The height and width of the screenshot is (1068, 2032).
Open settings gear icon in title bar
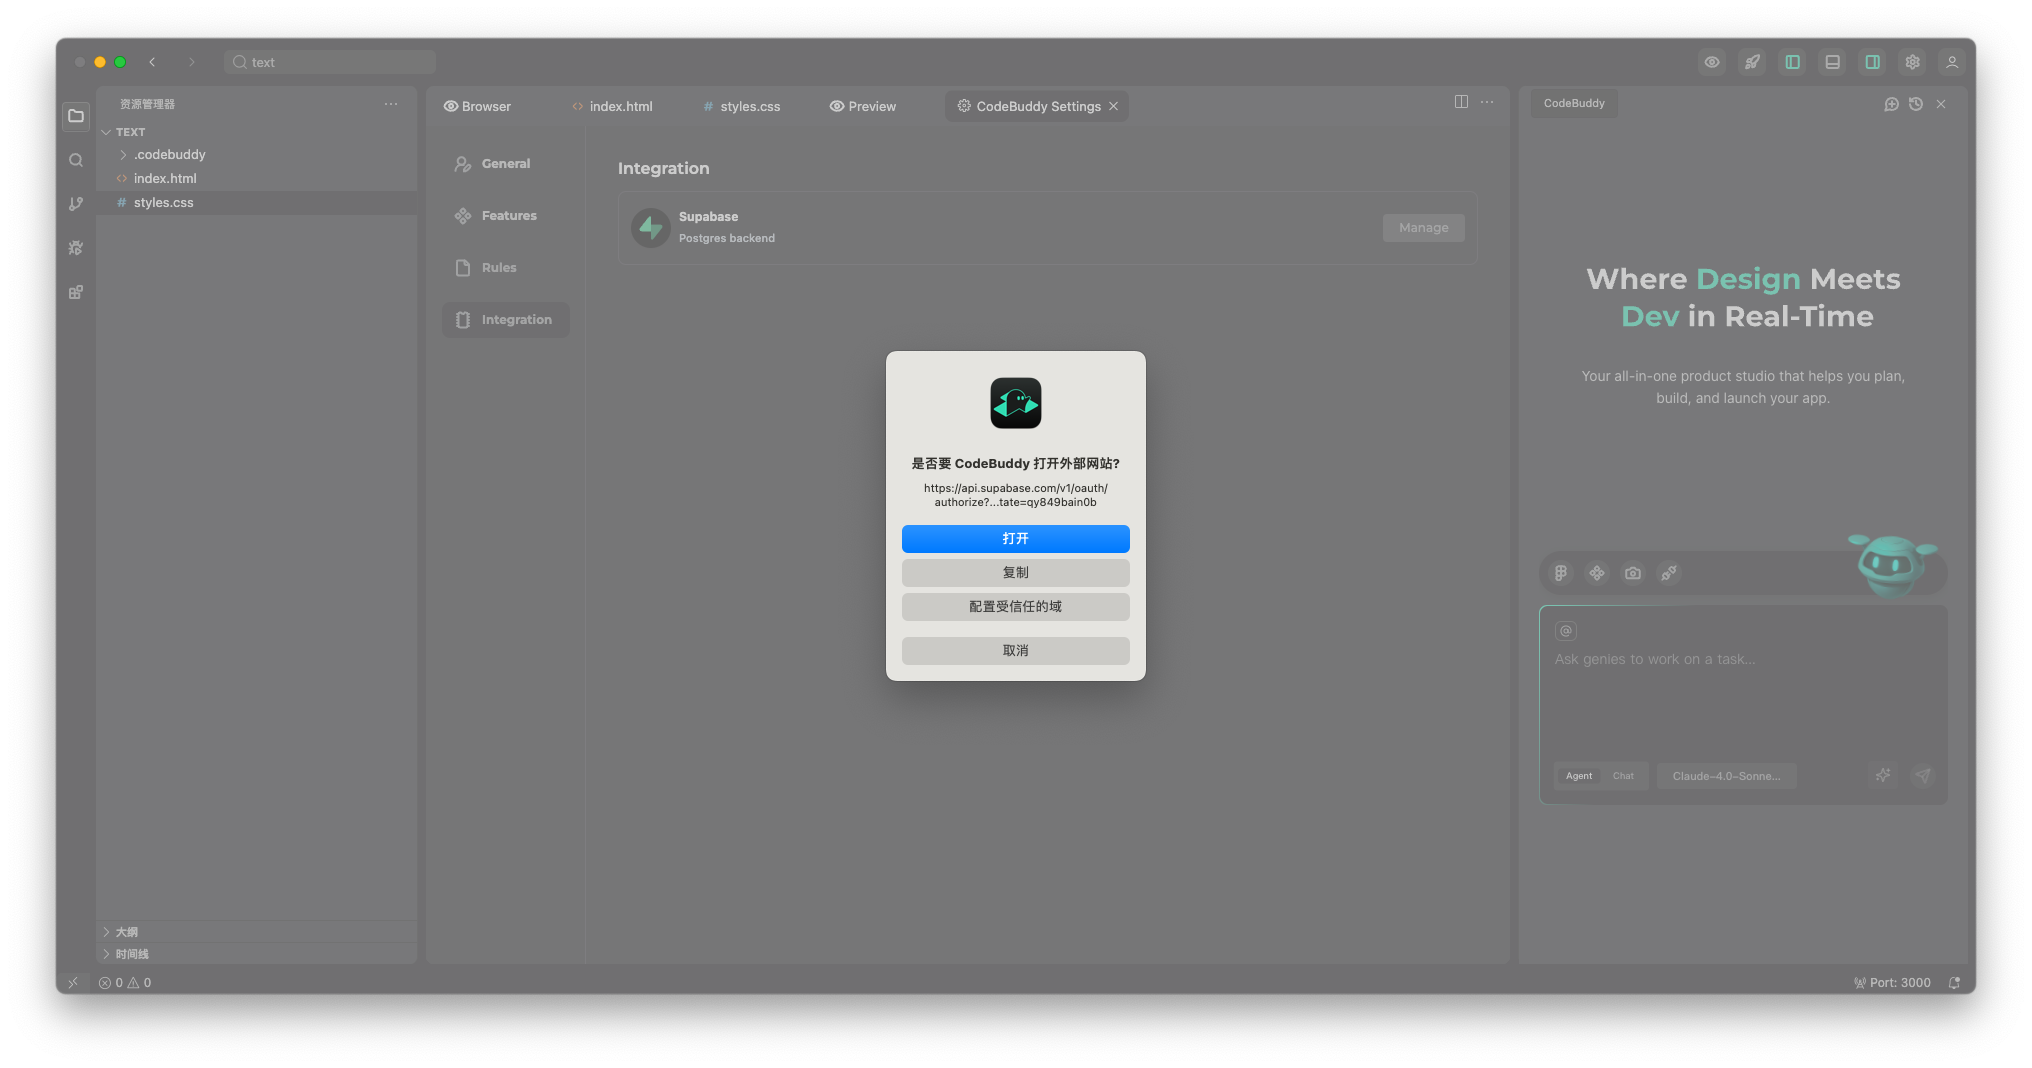pyautogui.click(x=1912, y=62)
